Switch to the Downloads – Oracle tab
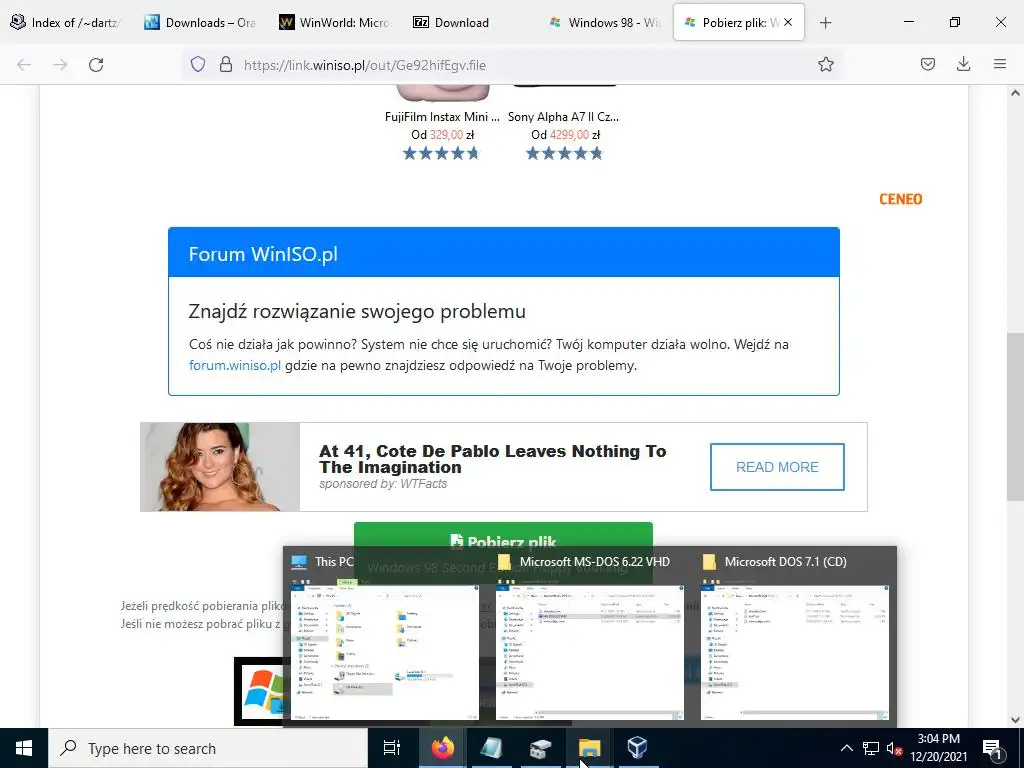1024x768 pixels. pos(201,22)
